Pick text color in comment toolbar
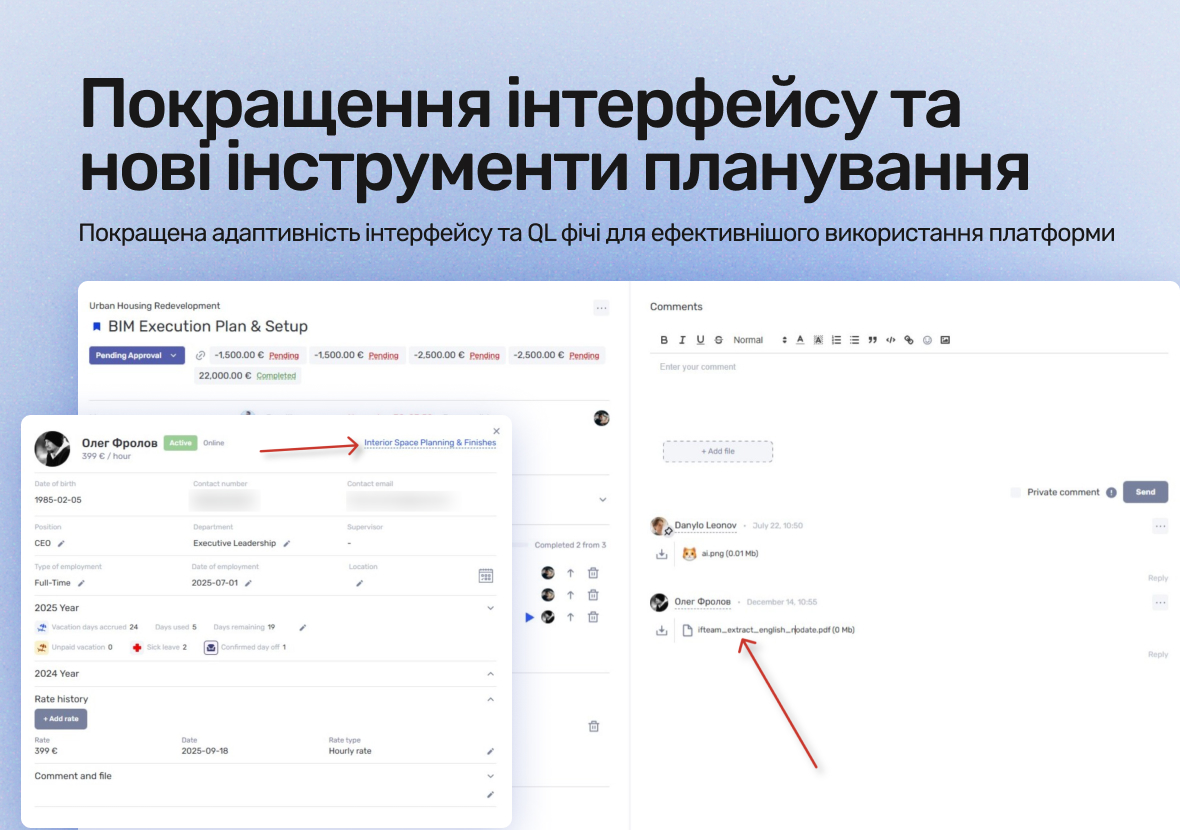The width and height of the screenshot is (1180, 830). coord(800,340)
